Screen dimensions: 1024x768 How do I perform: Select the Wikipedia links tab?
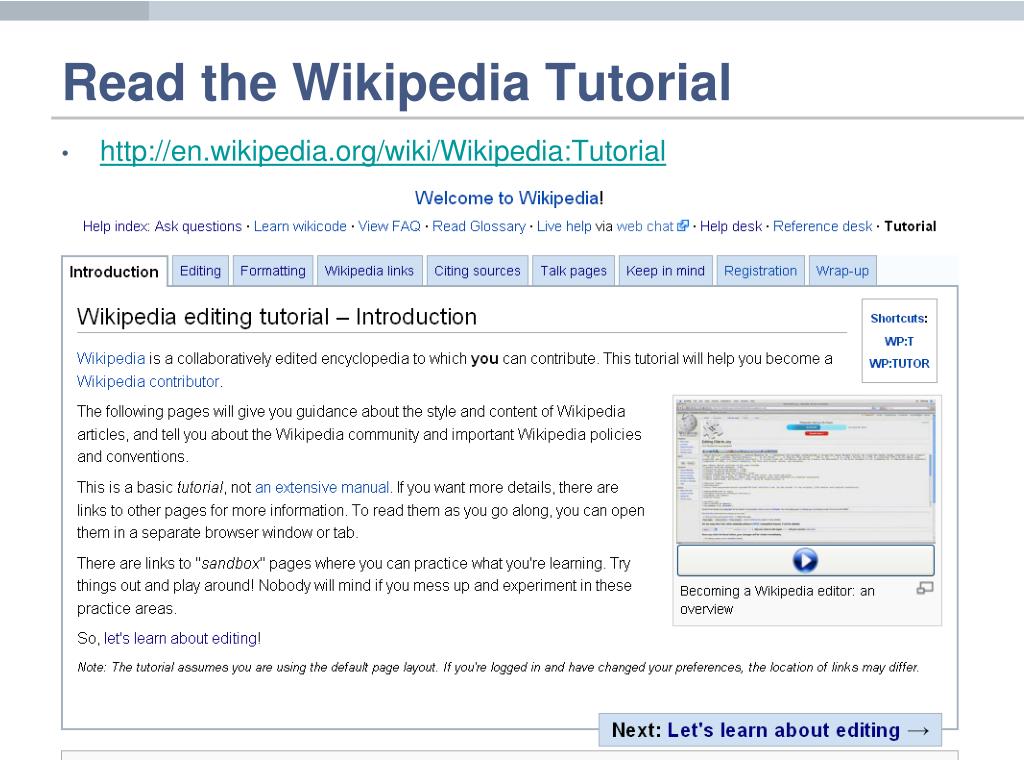pyautogui.click(x=369, y=271)
